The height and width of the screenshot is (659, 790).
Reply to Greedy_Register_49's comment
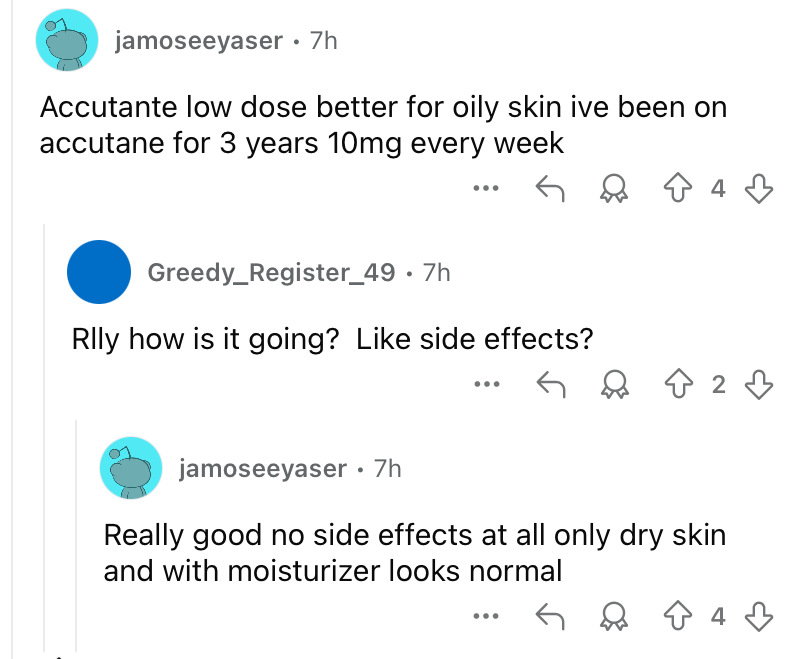point(550,385)
